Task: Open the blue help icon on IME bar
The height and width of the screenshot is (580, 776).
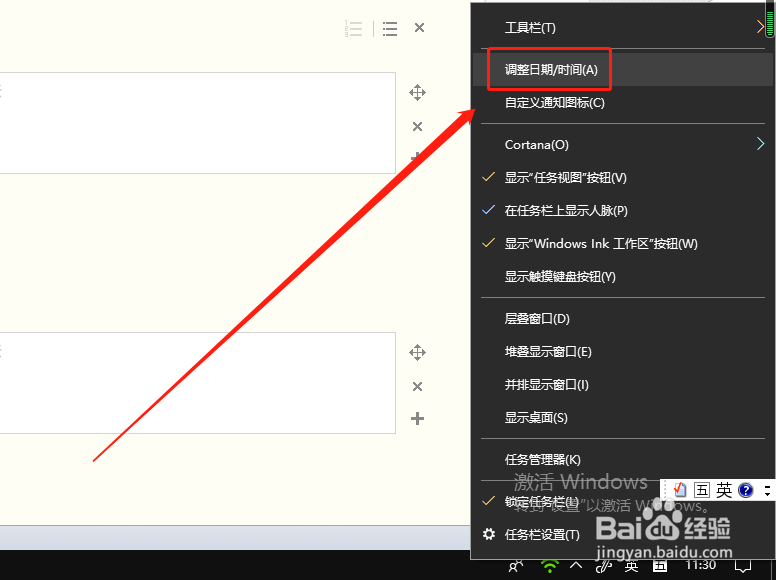Action: (745, 490)
